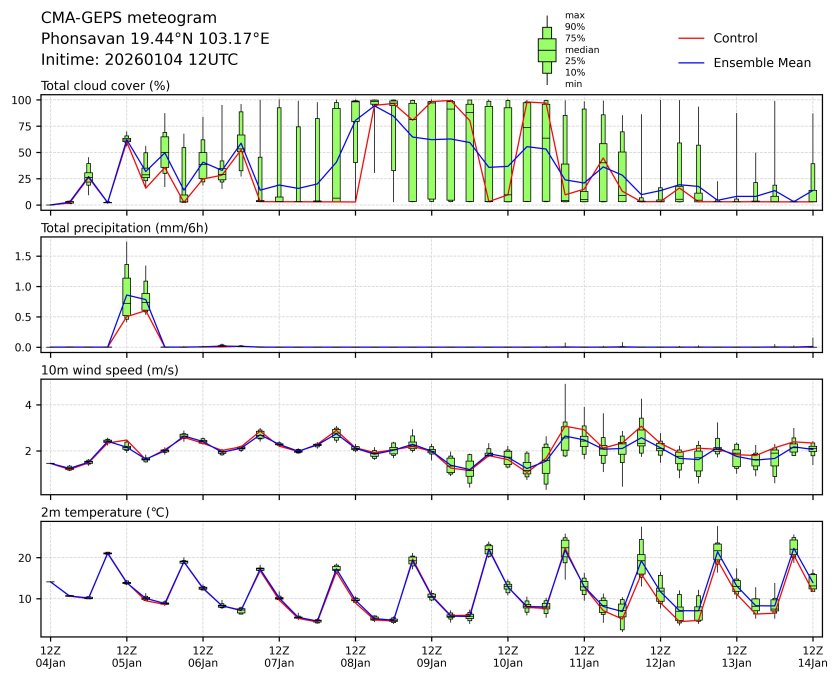839x680 pixels.
Task: Click the "CMA-GEPS meteogram" title
Action: tap(122, 18)
